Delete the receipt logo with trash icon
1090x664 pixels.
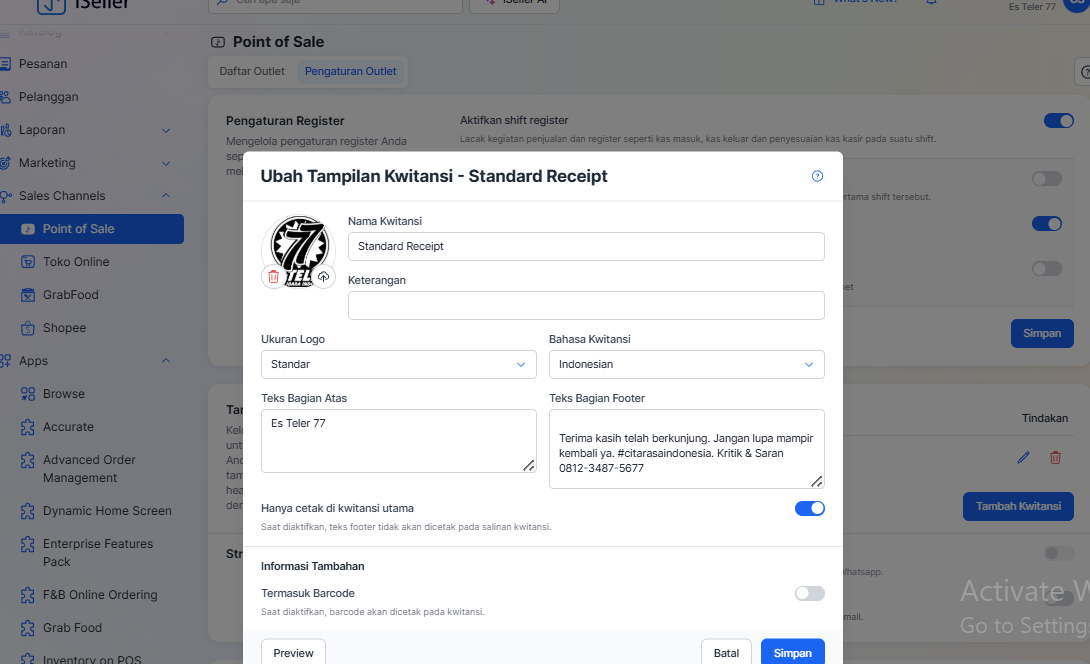click(x=273, y=277)
